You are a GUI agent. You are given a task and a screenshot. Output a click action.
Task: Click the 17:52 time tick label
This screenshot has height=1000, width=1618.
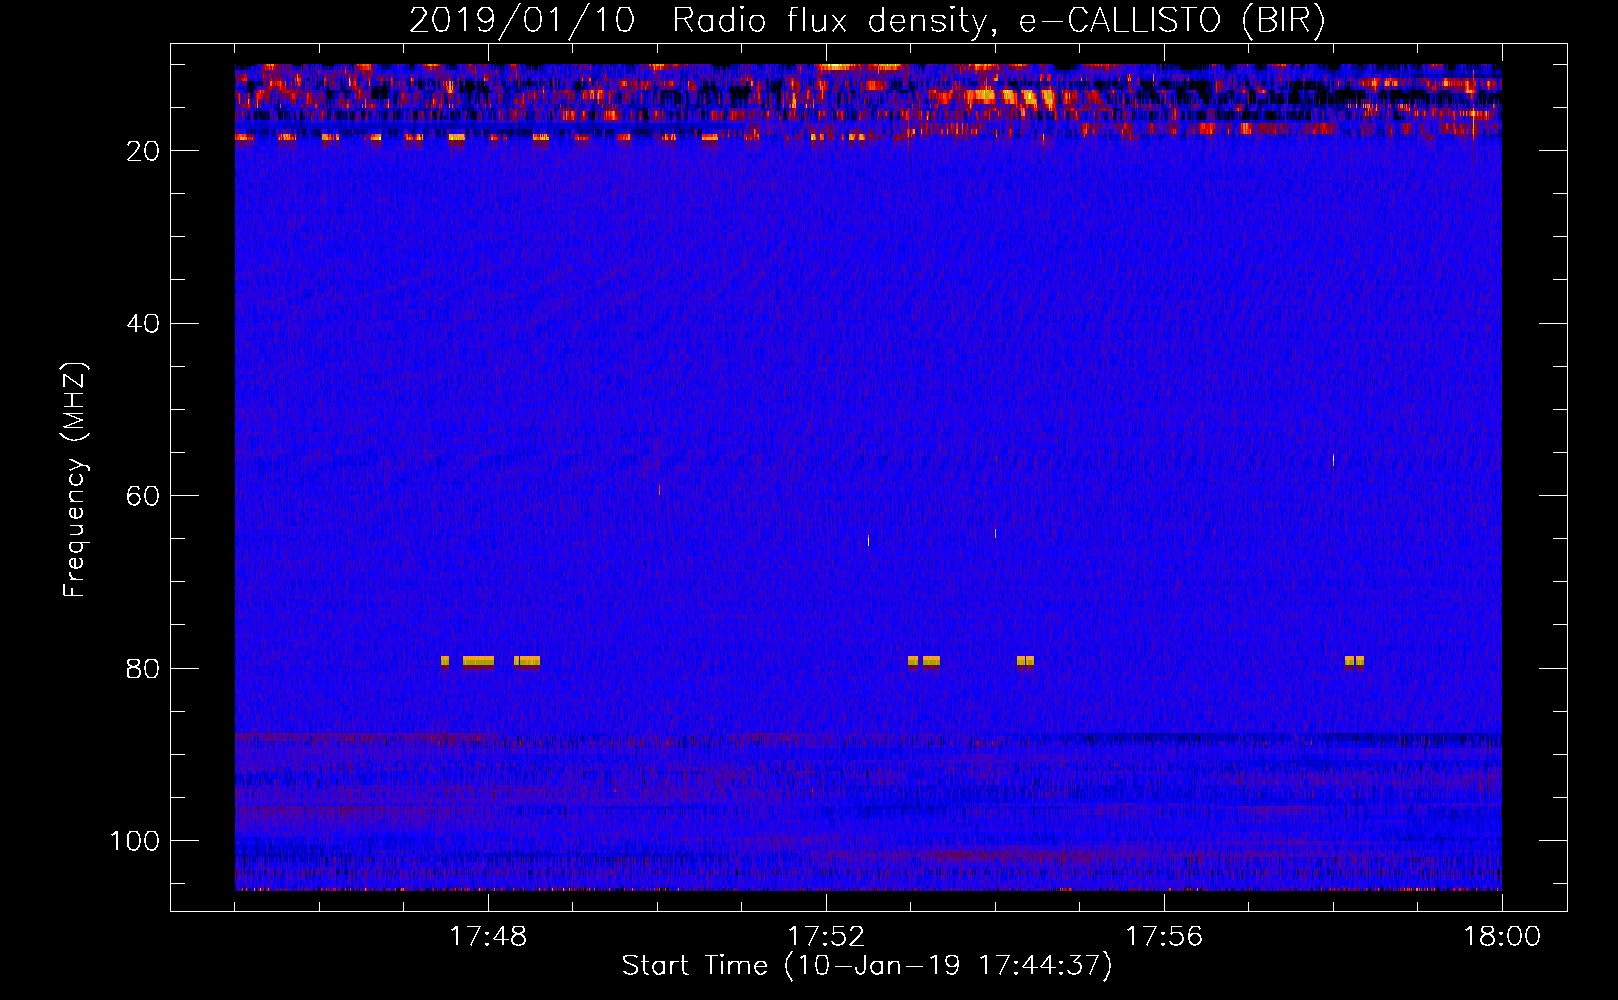point(826,936)
